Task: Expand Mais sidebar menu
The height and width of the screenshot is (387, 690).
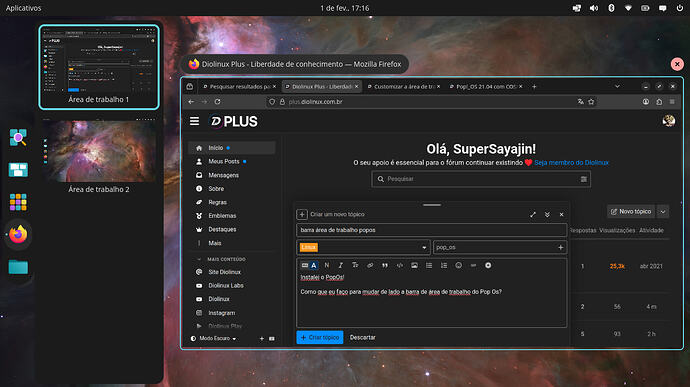Action: pyautogui.click(x=214, y=243)
